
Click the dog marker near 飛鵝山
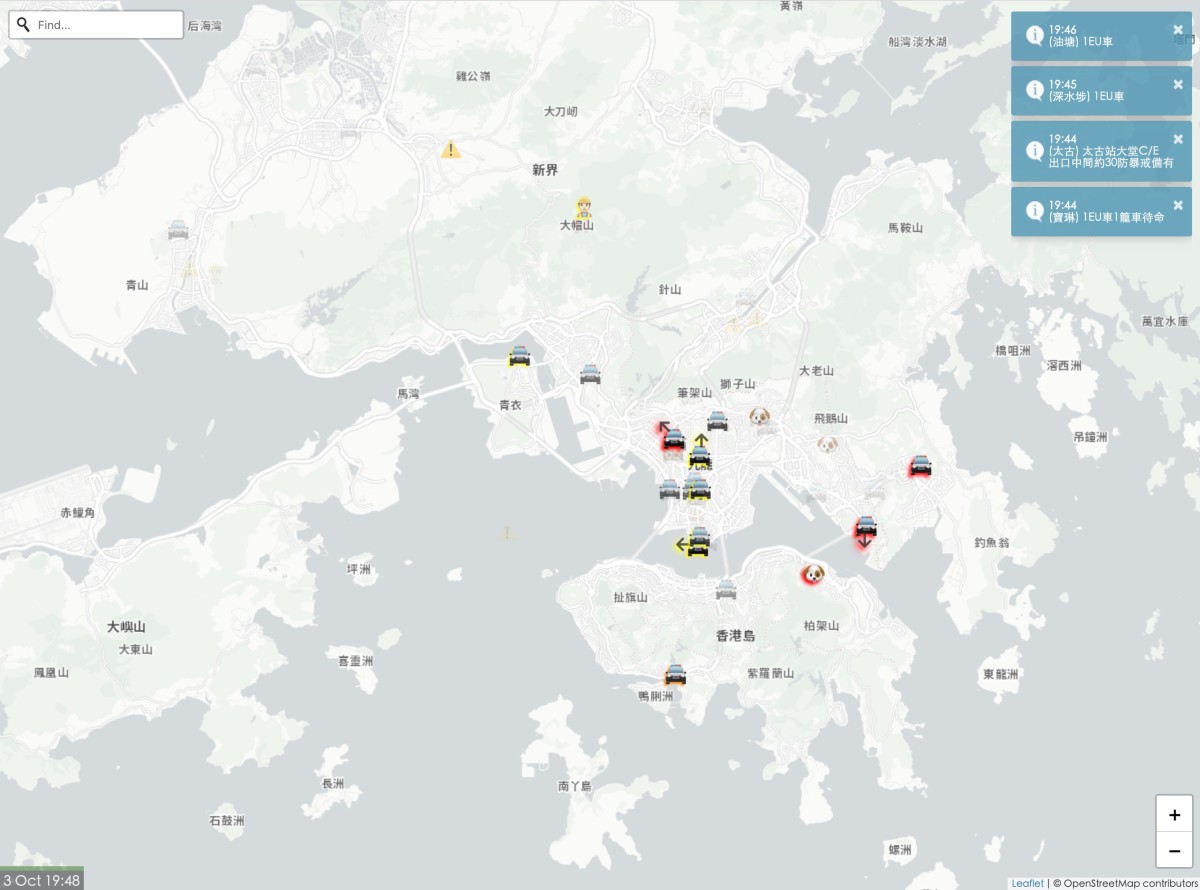(x=826, y=444)
